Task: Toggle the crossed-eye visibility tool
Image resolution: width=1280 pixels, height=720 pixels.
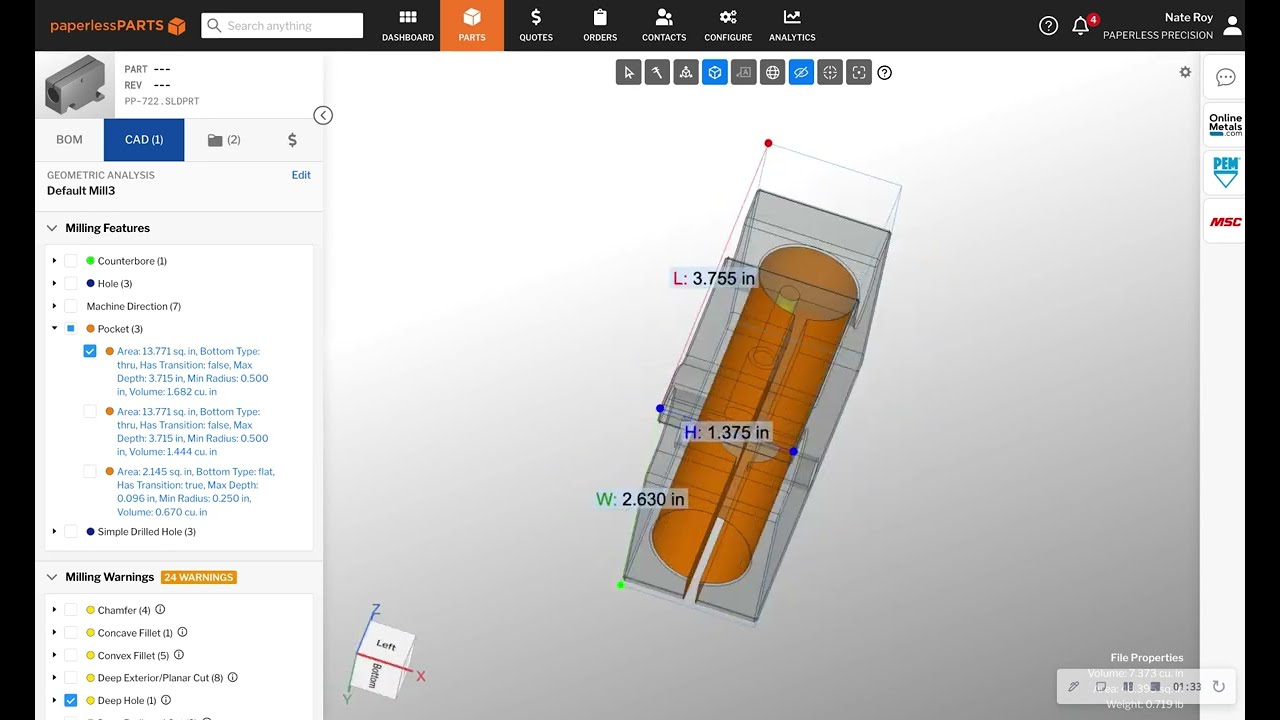Action: (x=801, y=72)
